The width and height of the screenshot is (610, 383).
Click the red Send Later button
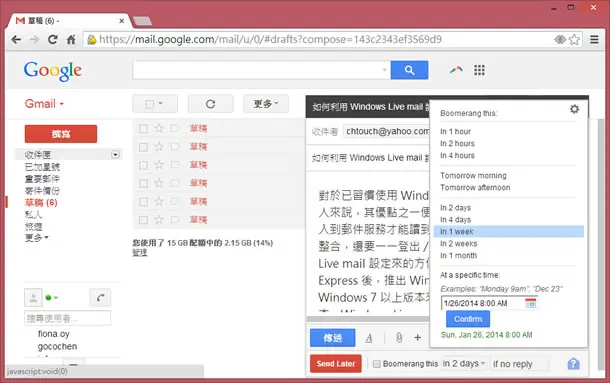pyautogui.click(x=336, y=364)
